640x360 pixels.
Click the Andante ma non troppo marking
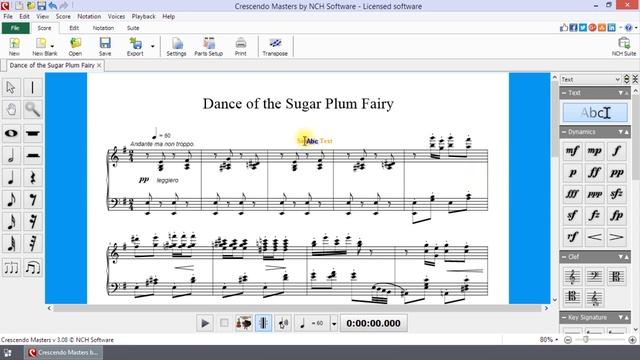click(x=162, y=144)
